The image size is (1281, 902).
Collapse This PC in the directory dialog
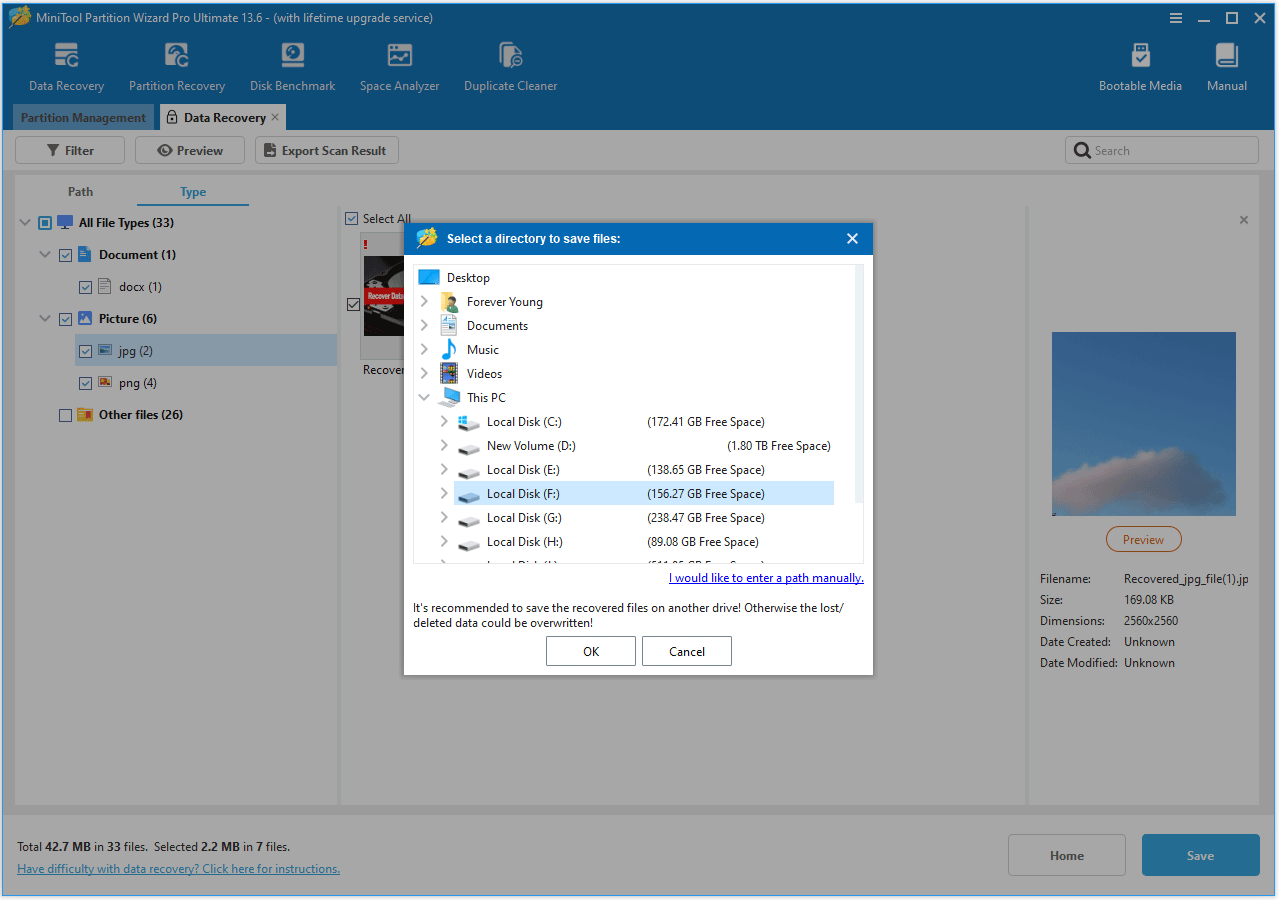pyautogui.click(x=424, y=397)
